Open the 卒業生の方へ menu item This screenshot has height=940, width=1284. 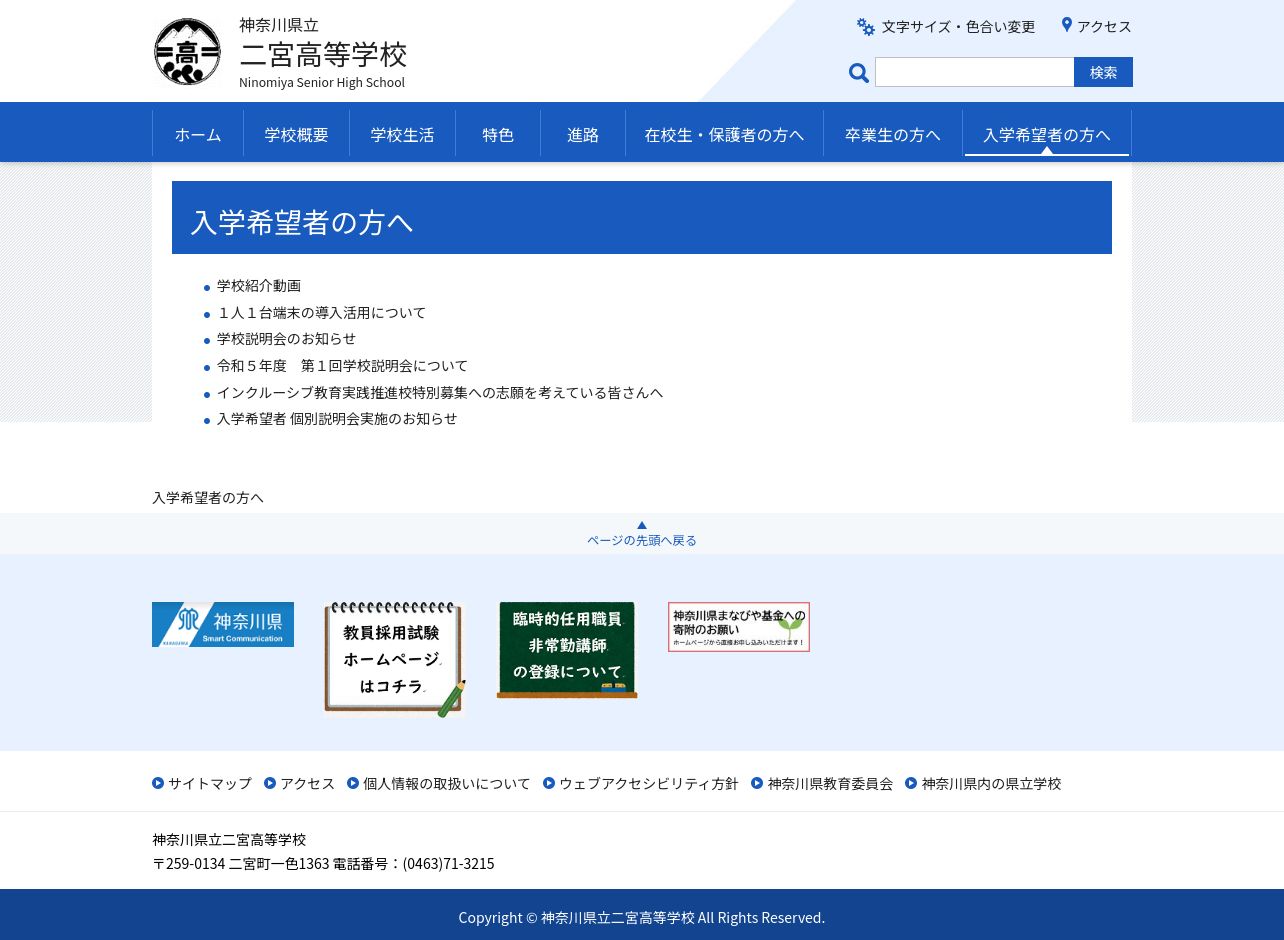coord(893,134)
